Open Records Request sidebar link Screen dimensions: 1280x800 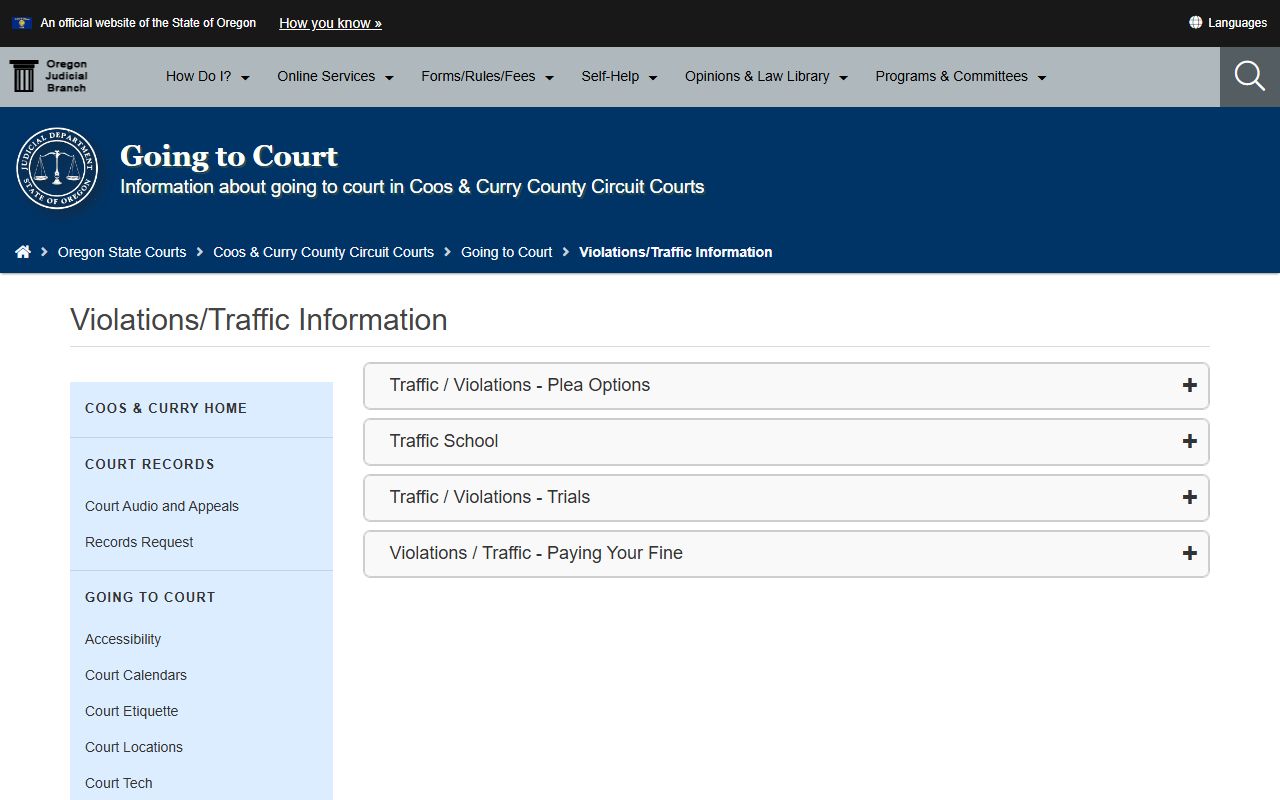coord(139,542)
